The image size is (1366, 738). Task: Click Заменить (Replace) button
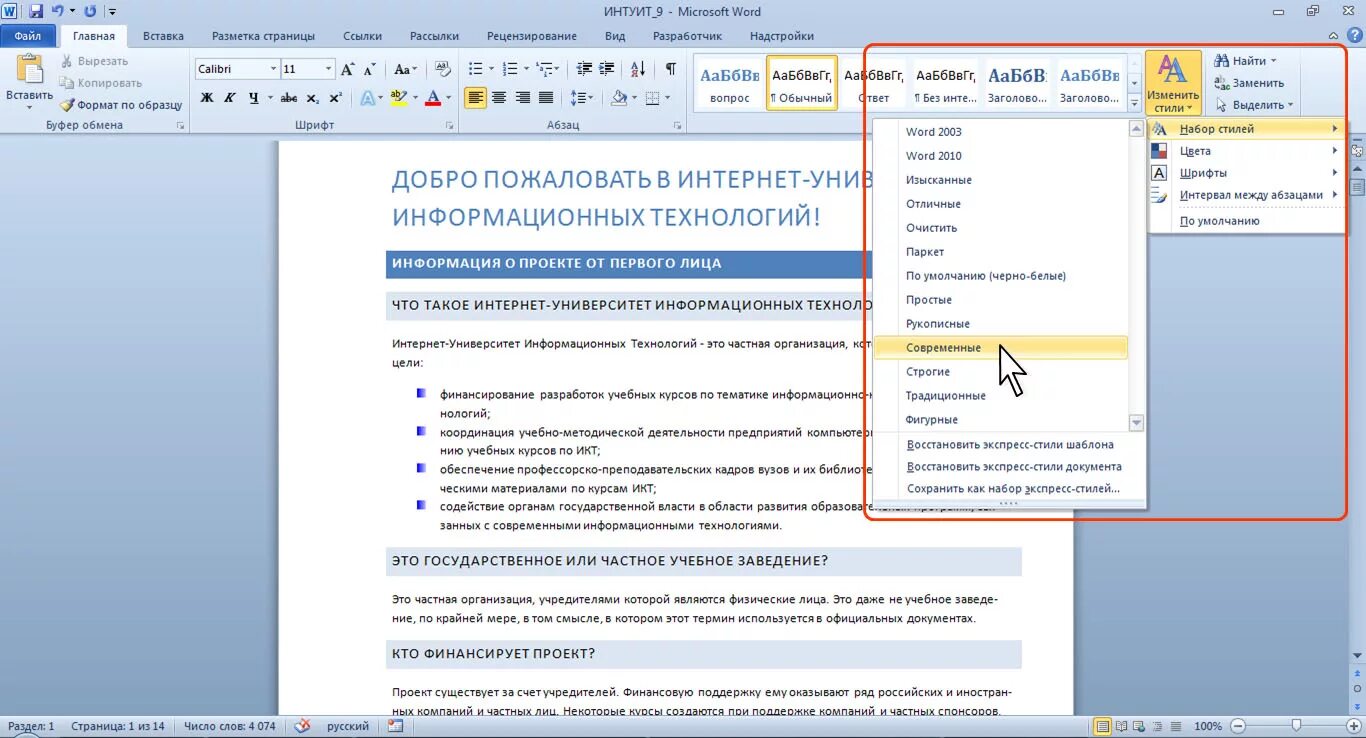point(1249,83)
